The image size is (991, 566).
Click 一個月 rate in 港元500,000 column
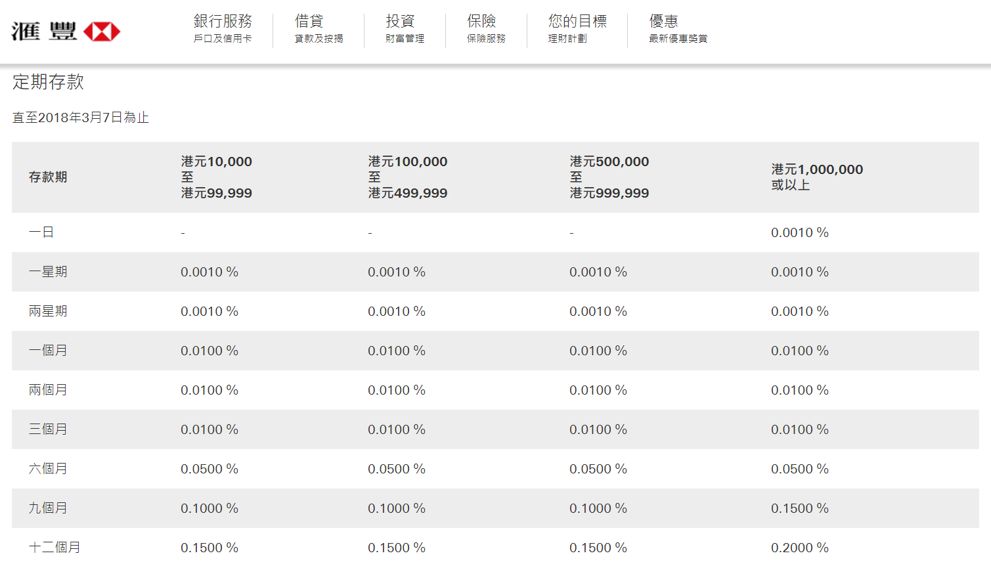pos(598,351)
